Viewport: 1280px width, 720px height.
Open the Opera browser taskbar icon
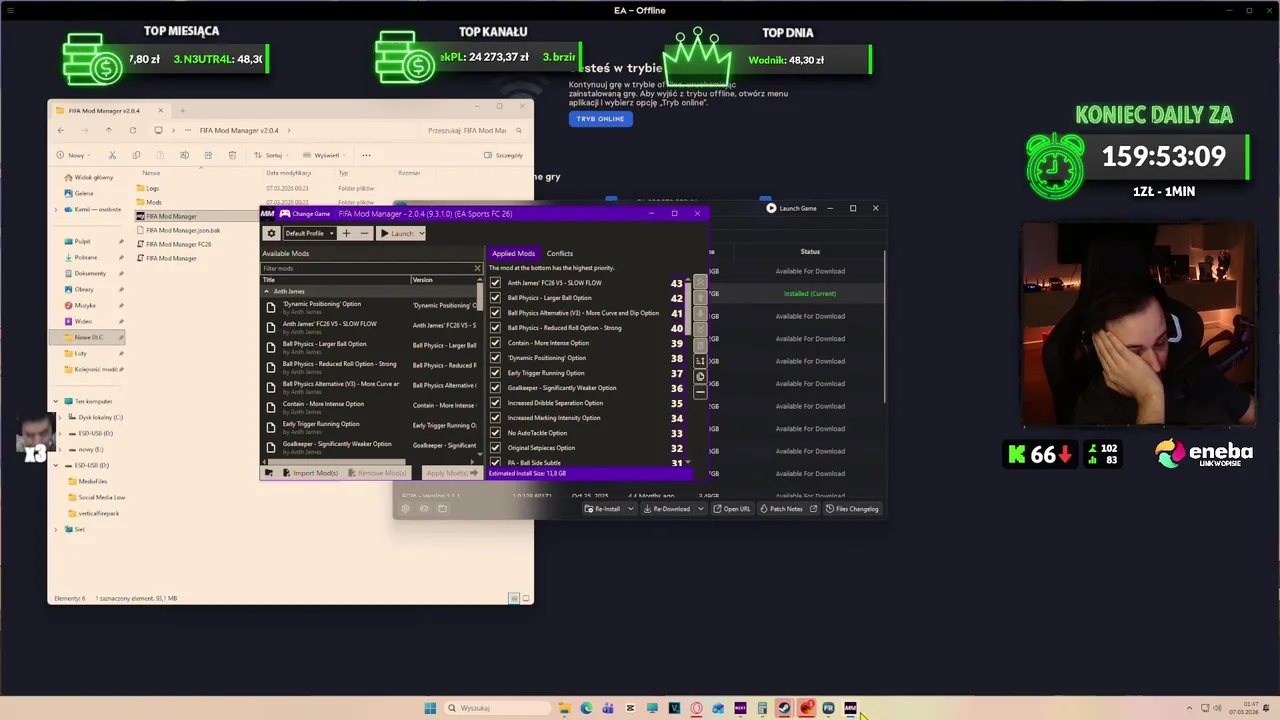click(x=696, y=708)
